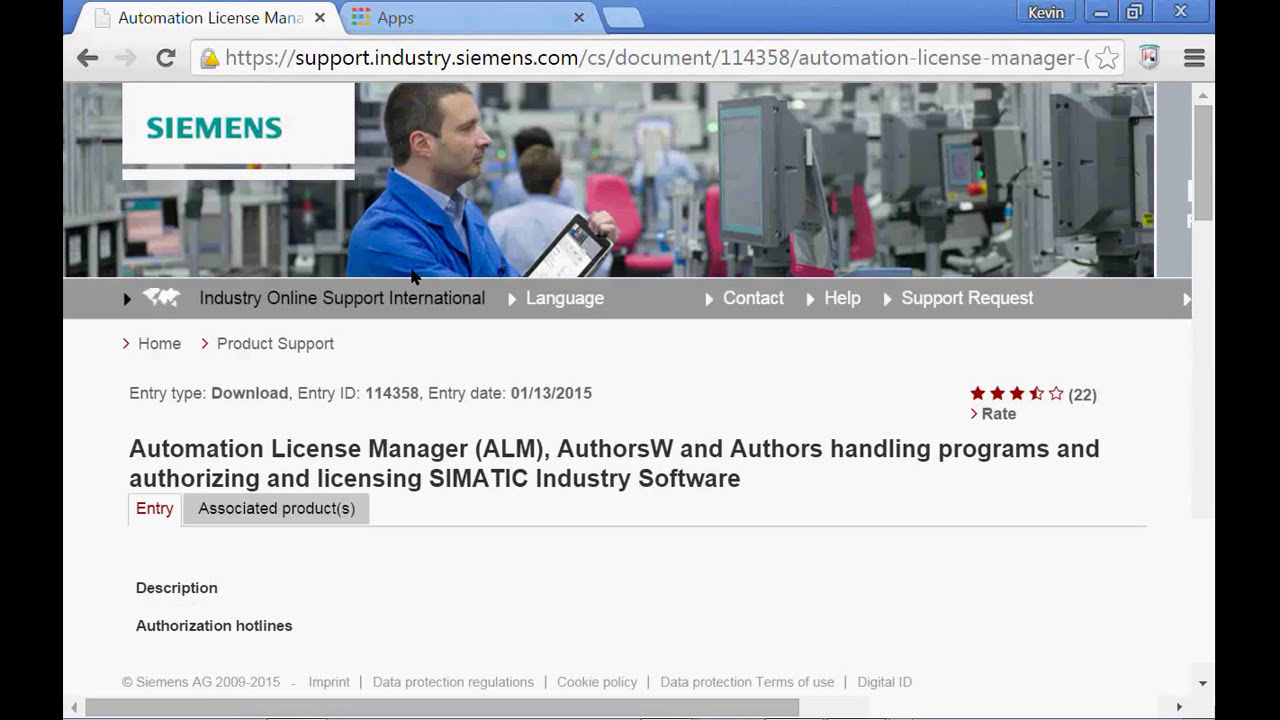Click the world map icon in nav bar
This screenshot has height=720, width=1280.
click(x=161, y=297)
